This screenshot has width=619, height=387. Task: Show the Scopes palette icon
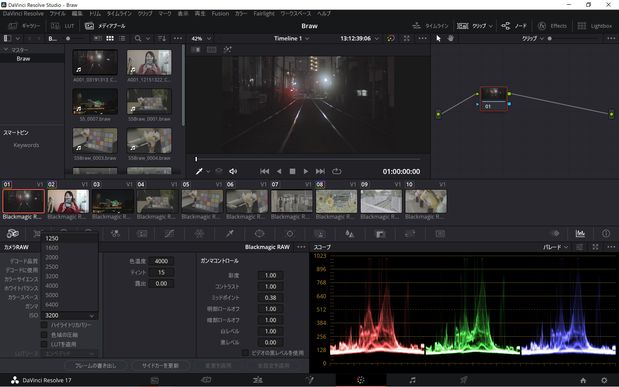(580, 233)
